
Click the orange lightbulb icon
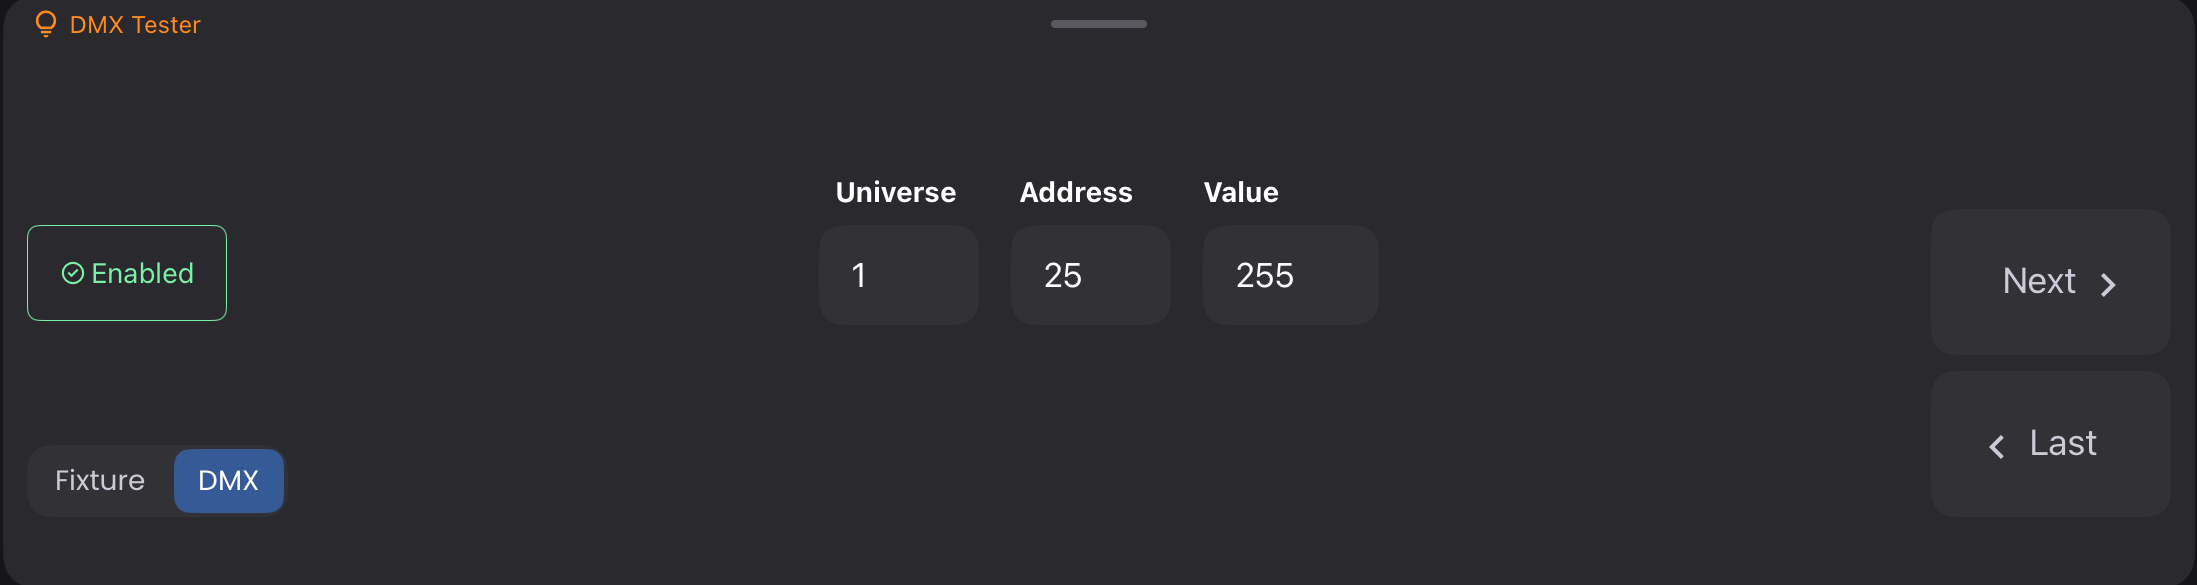tap(44, 23)
